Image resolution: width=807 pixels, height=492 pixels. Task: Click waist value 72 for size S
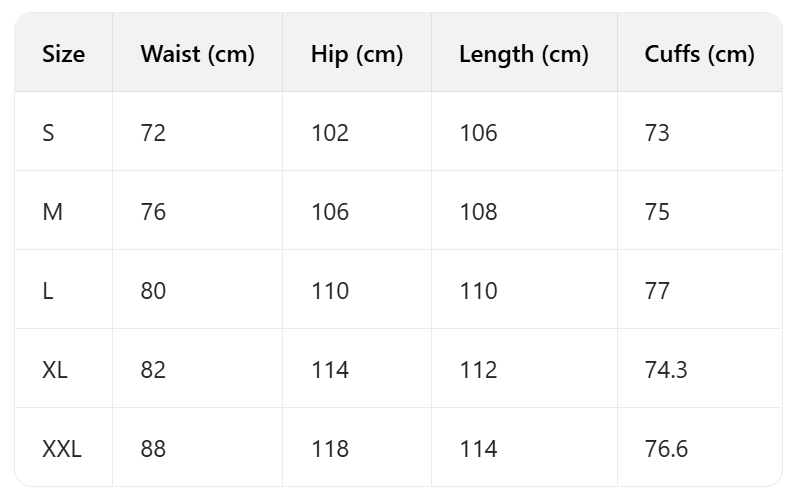point(153,133)
